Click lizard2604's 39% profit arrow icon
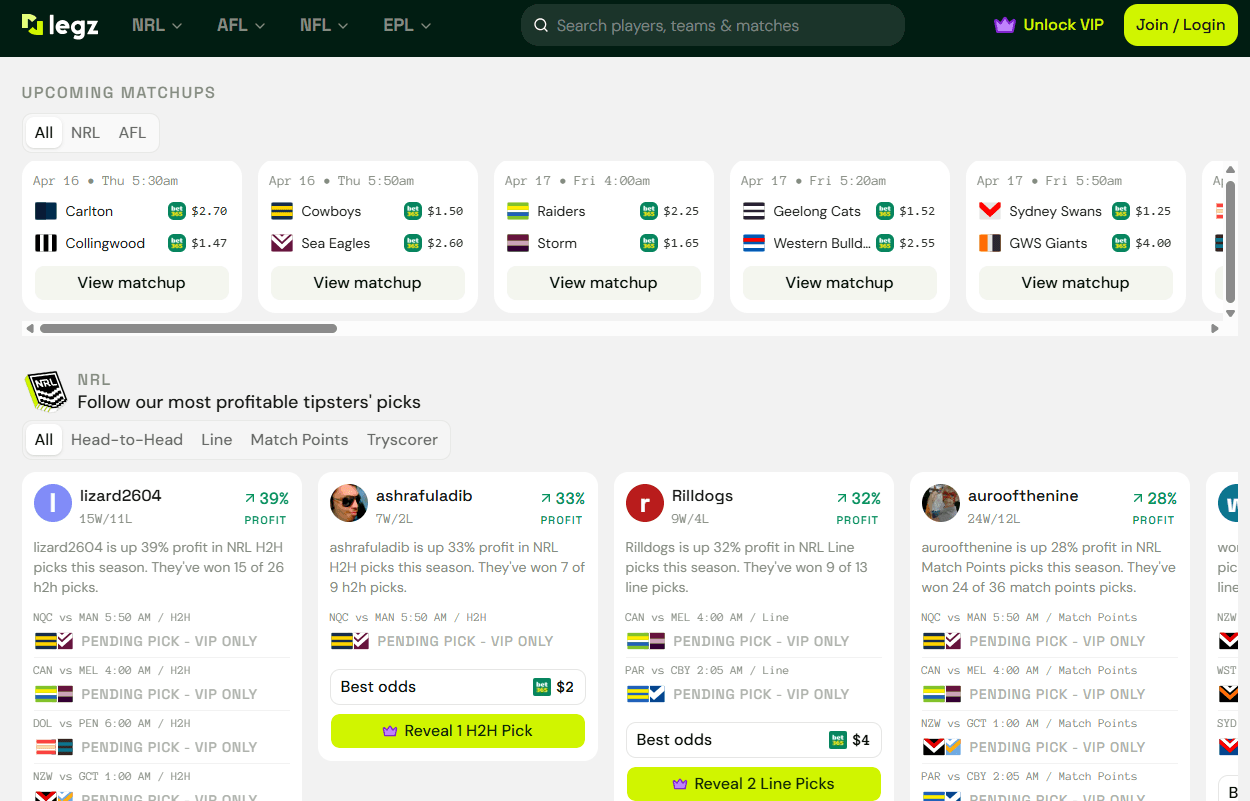This screenshot has height=801, width=1250. [x=250, y=498]
